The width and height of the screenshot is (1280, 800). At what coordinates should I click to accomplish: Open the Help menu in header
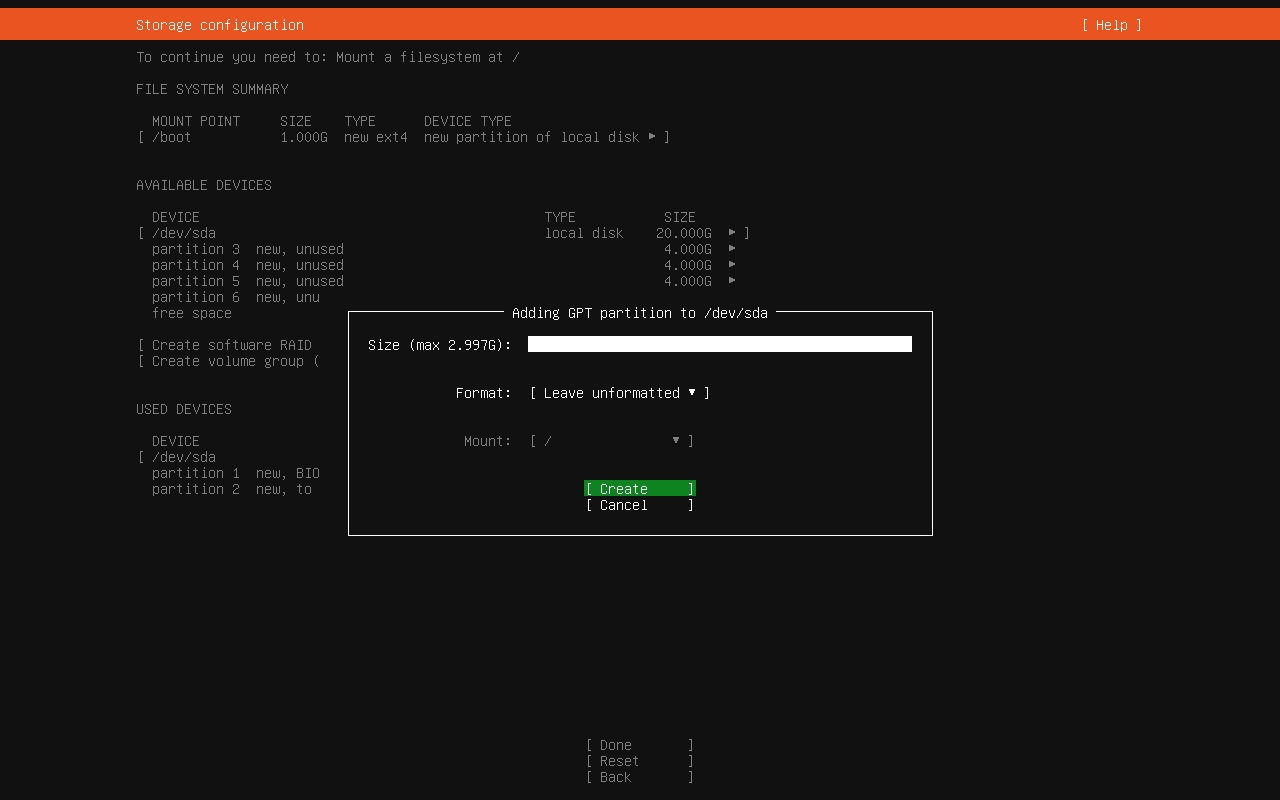tap(1111, 25)
